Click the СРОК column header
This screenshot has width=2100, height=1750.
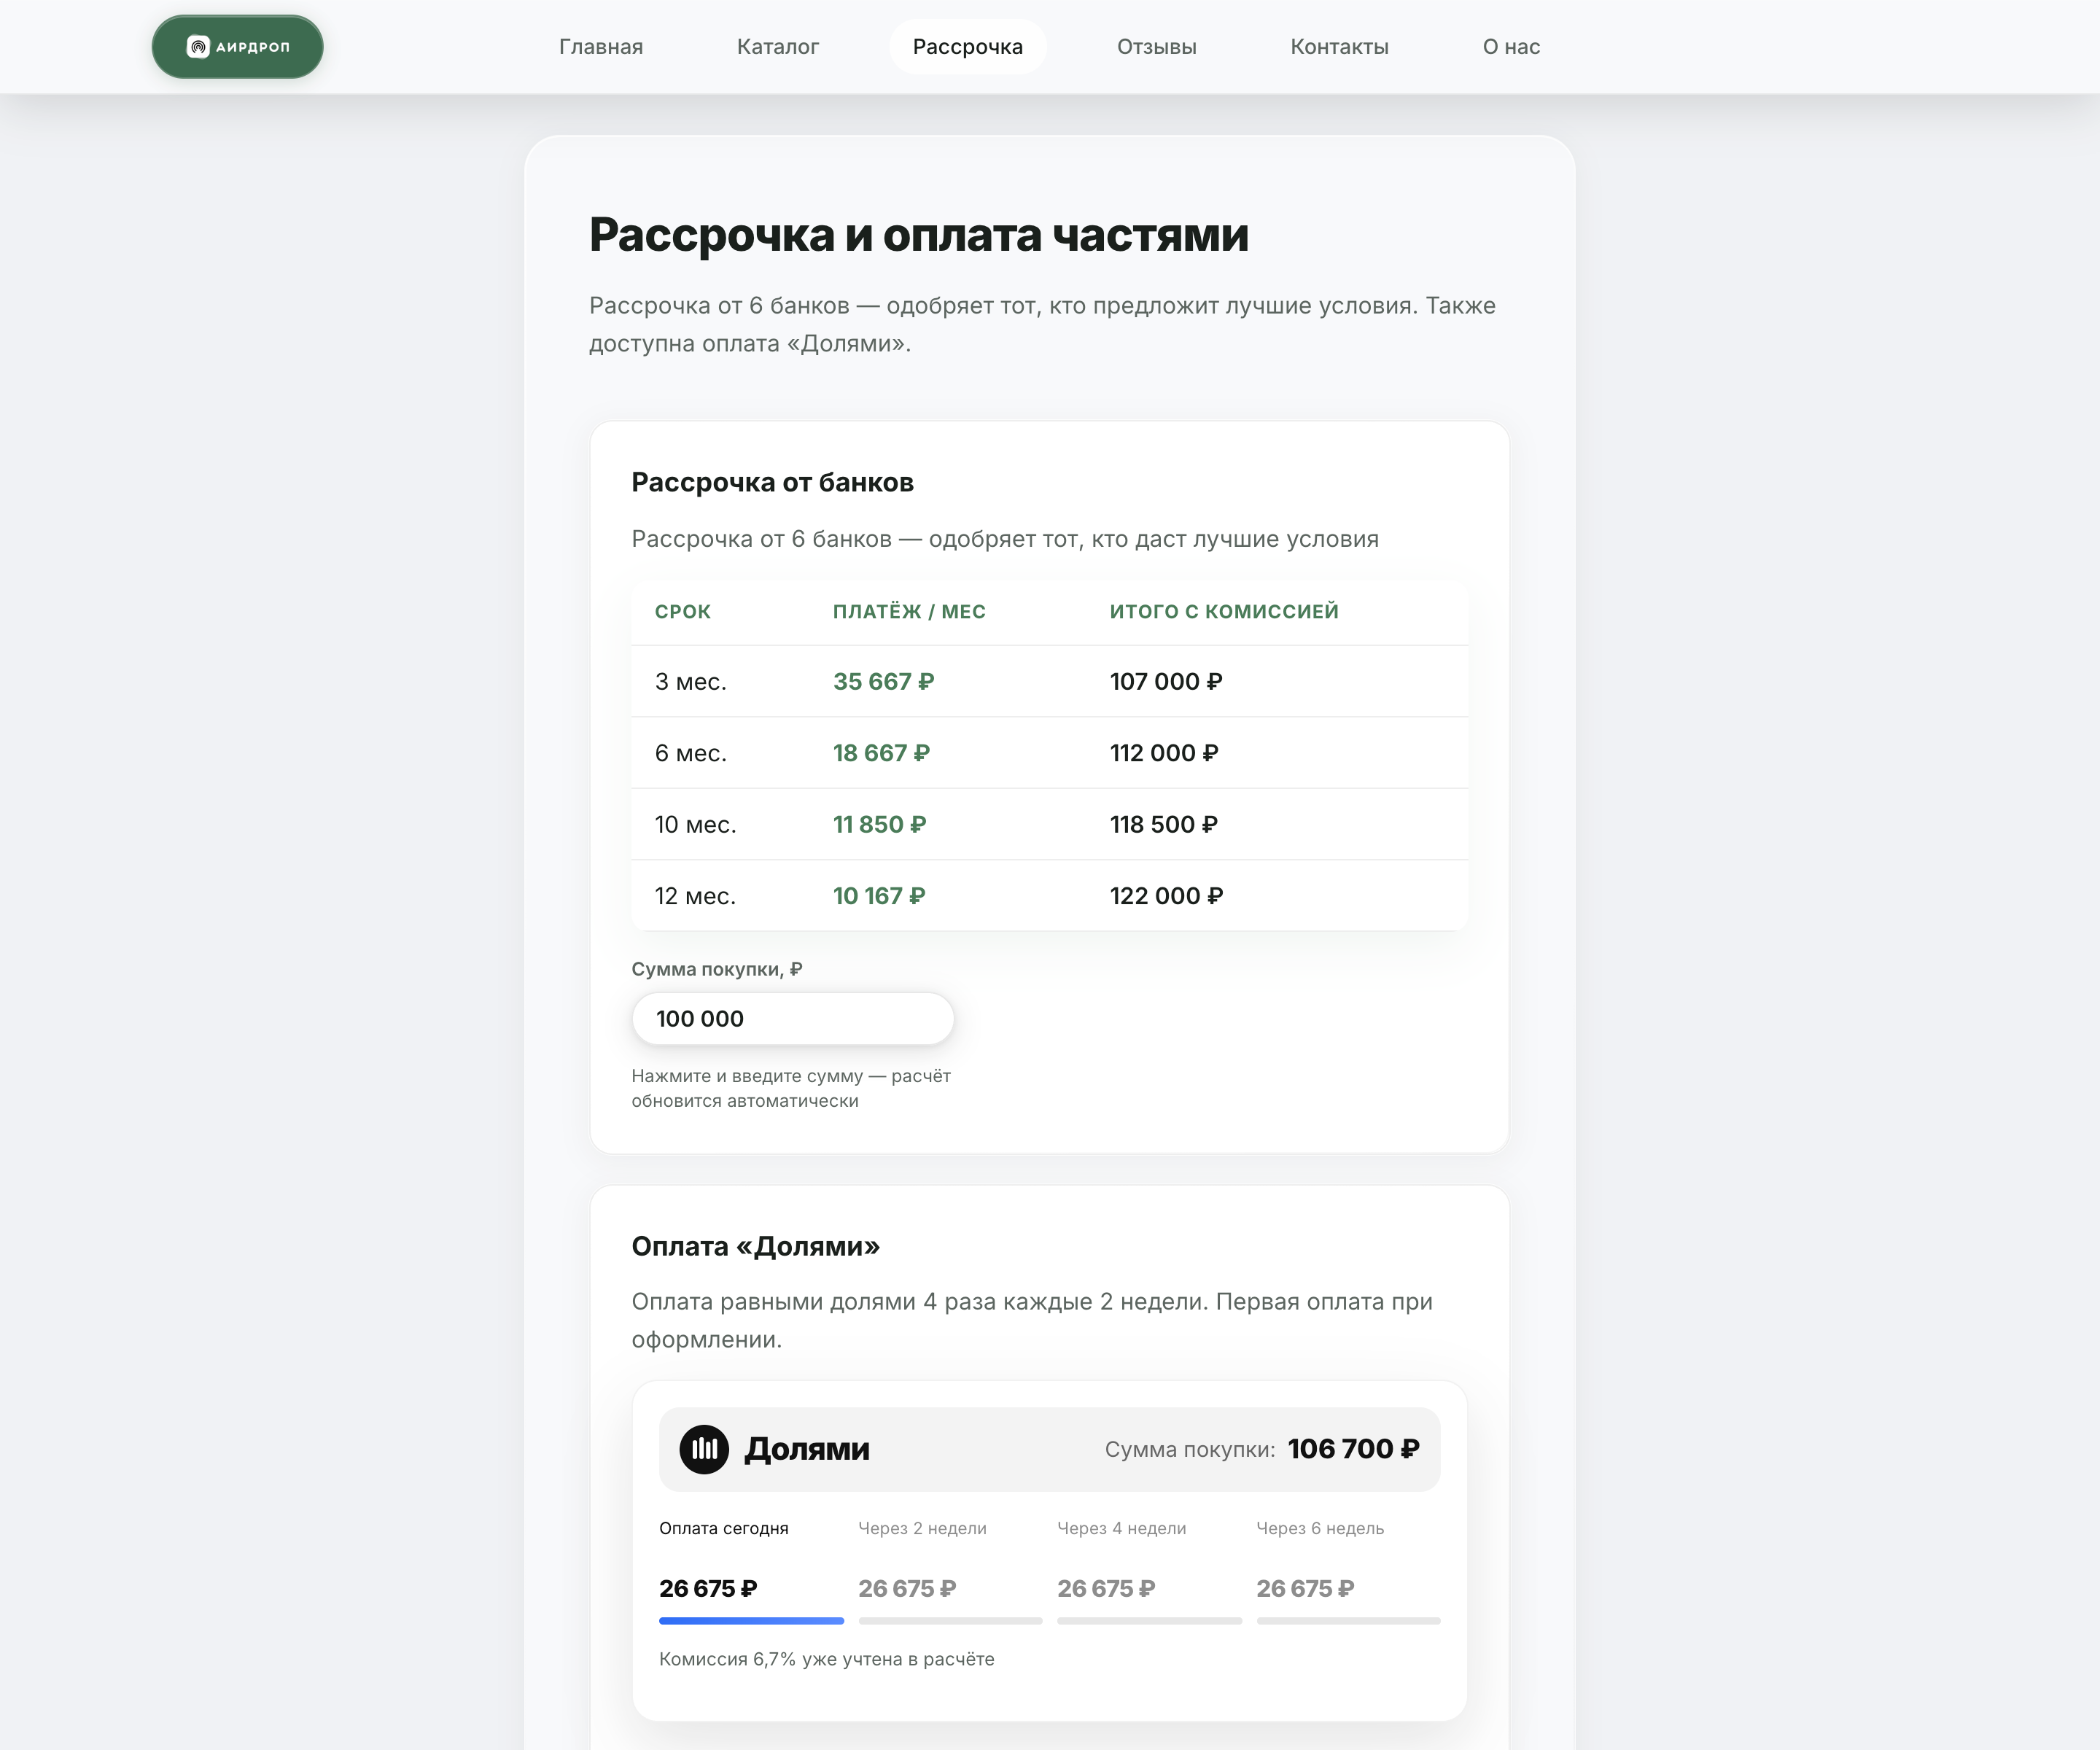click(x=683, y=612)
